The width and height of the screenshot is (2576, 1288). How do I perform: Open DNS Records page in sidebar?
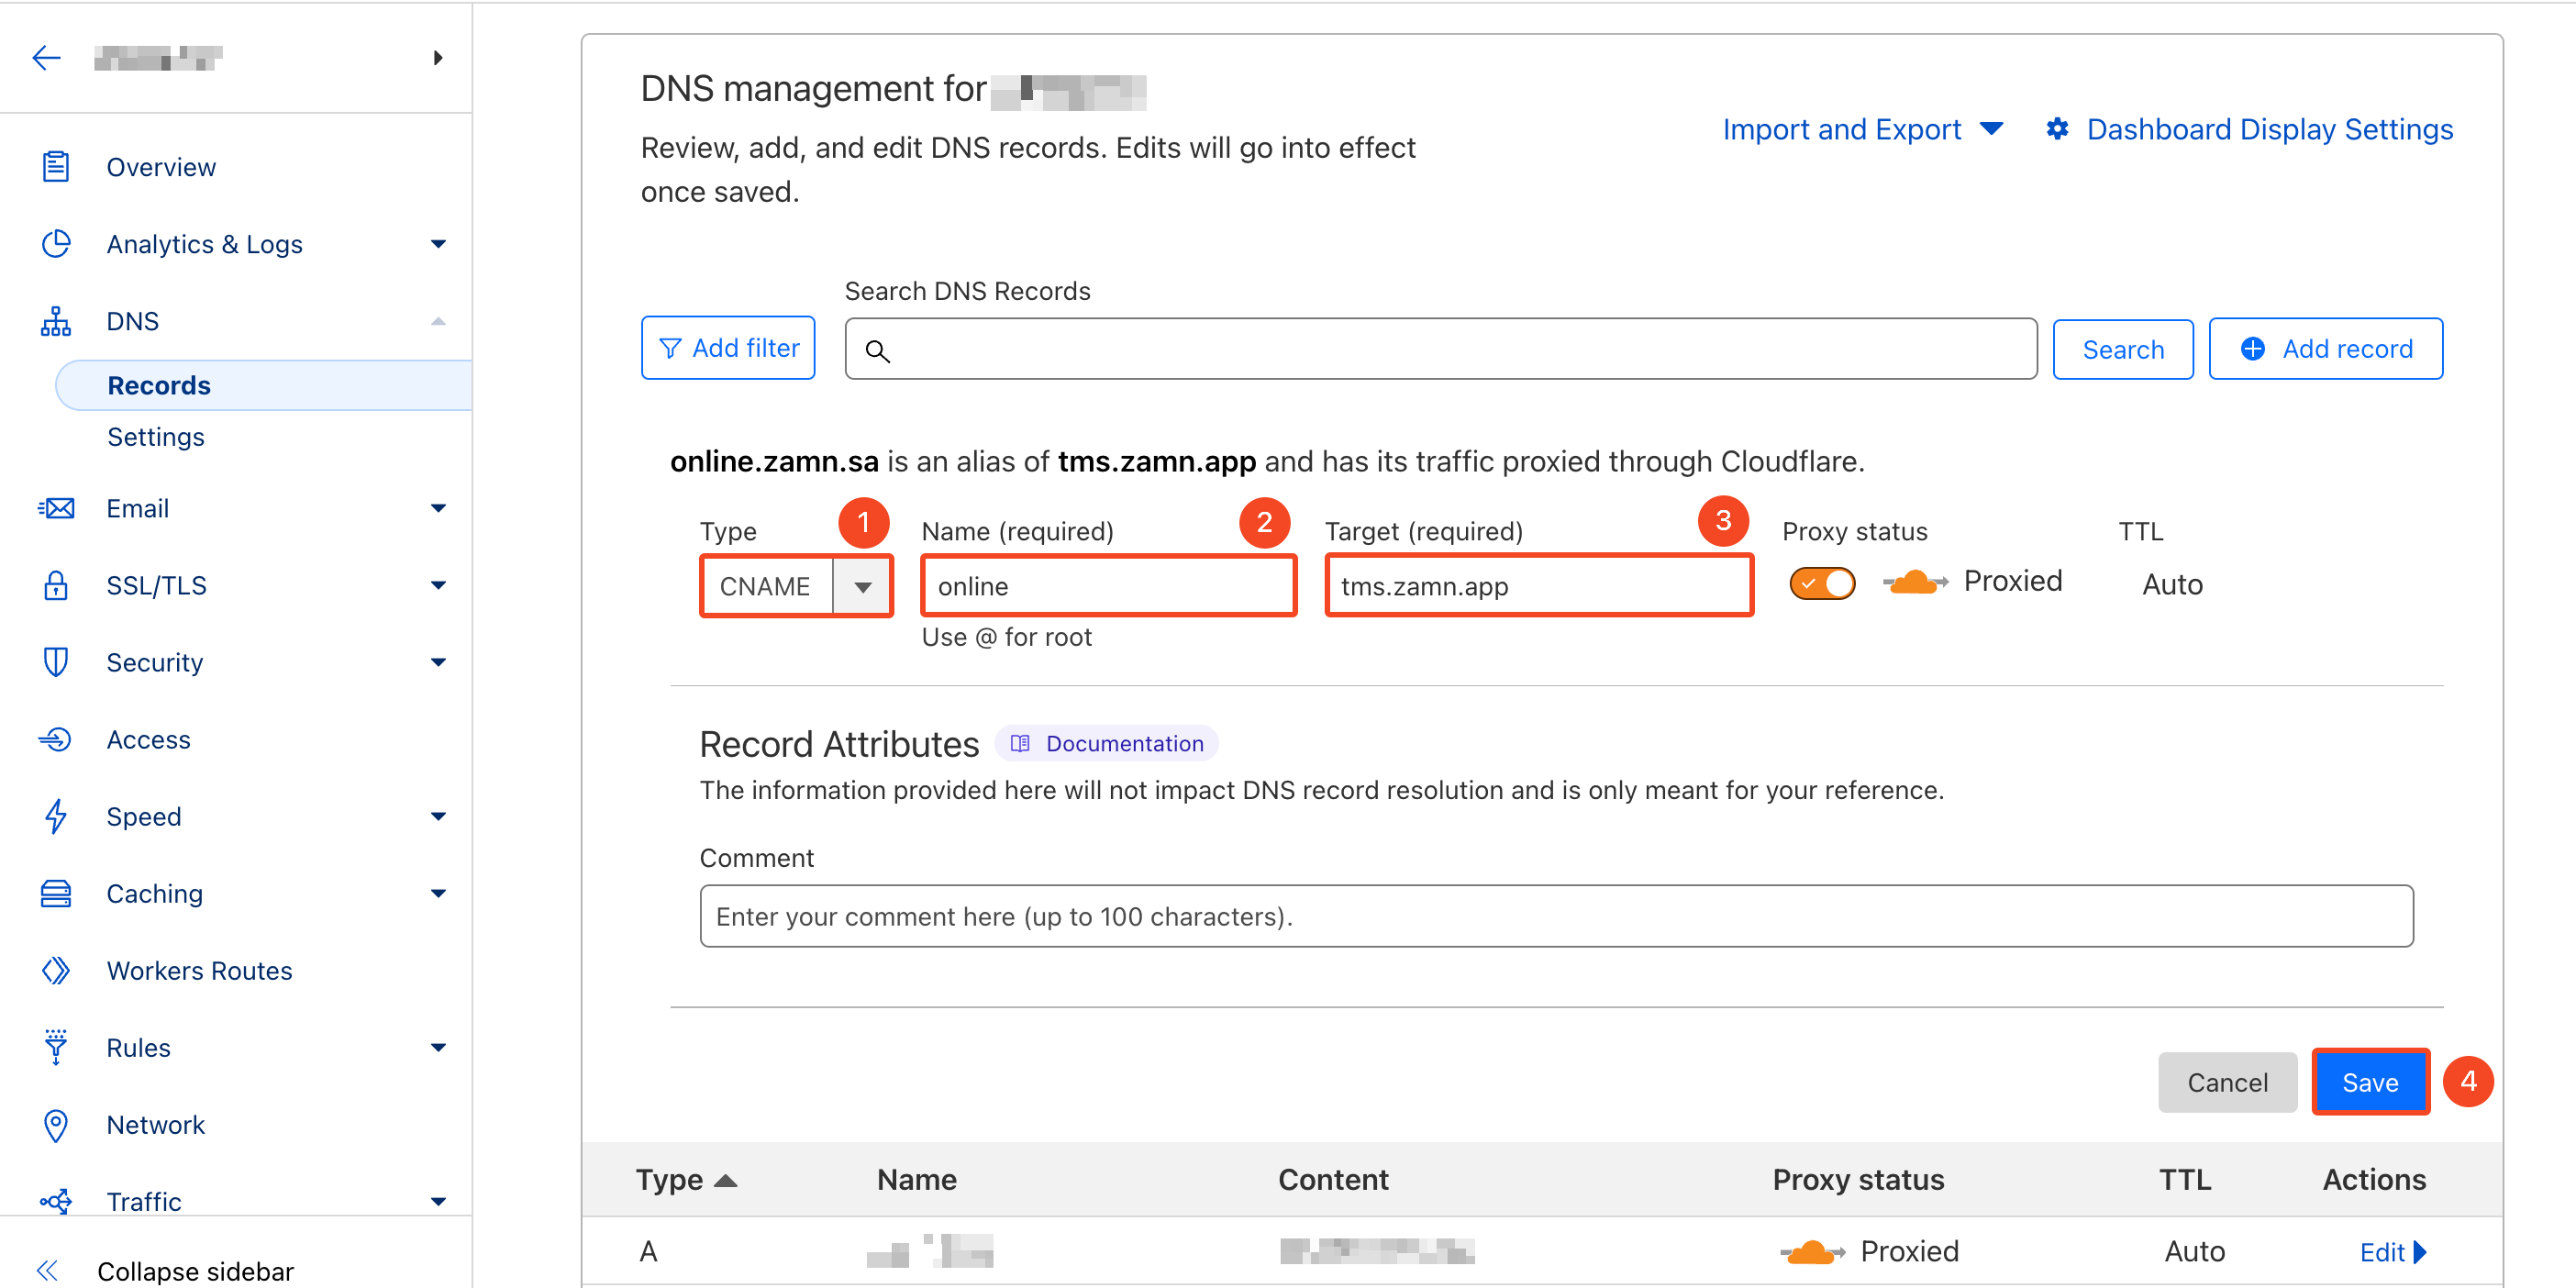coord(265,385)
